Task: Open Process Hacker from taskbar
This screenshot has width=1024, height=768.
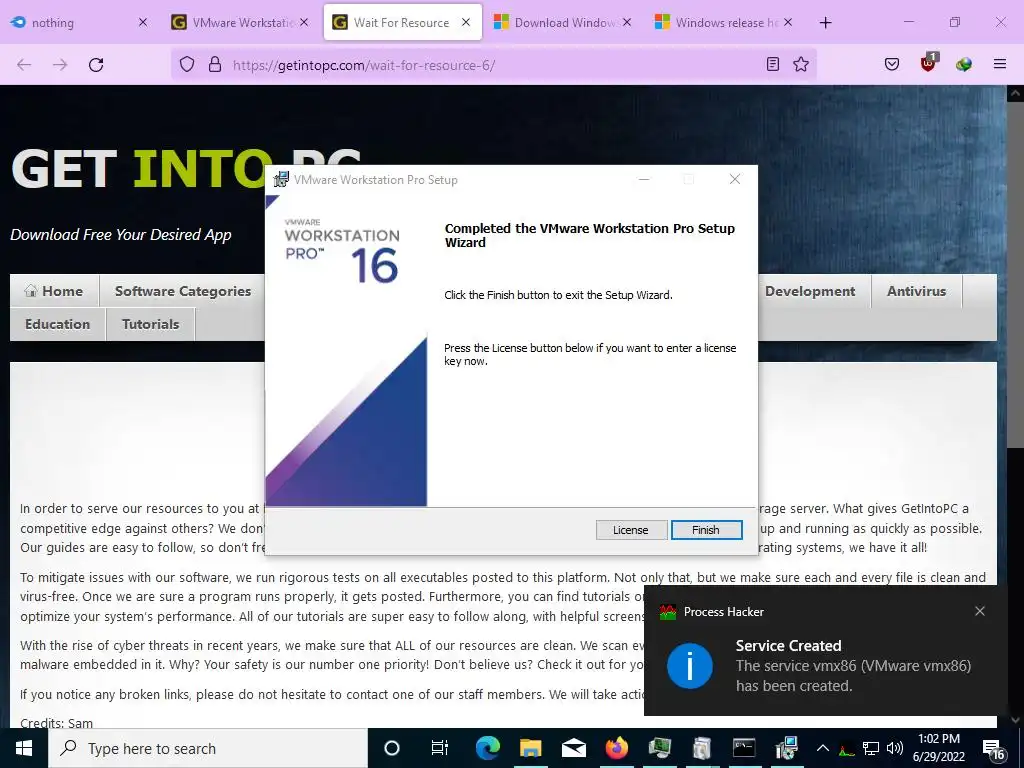Action: (x=659, y=748)
